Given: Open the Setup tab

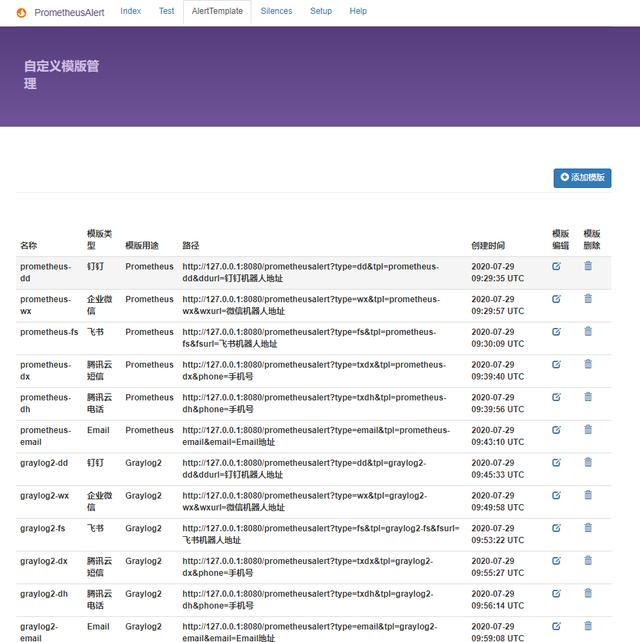Looking at the screenshot, I should point(321,11).
